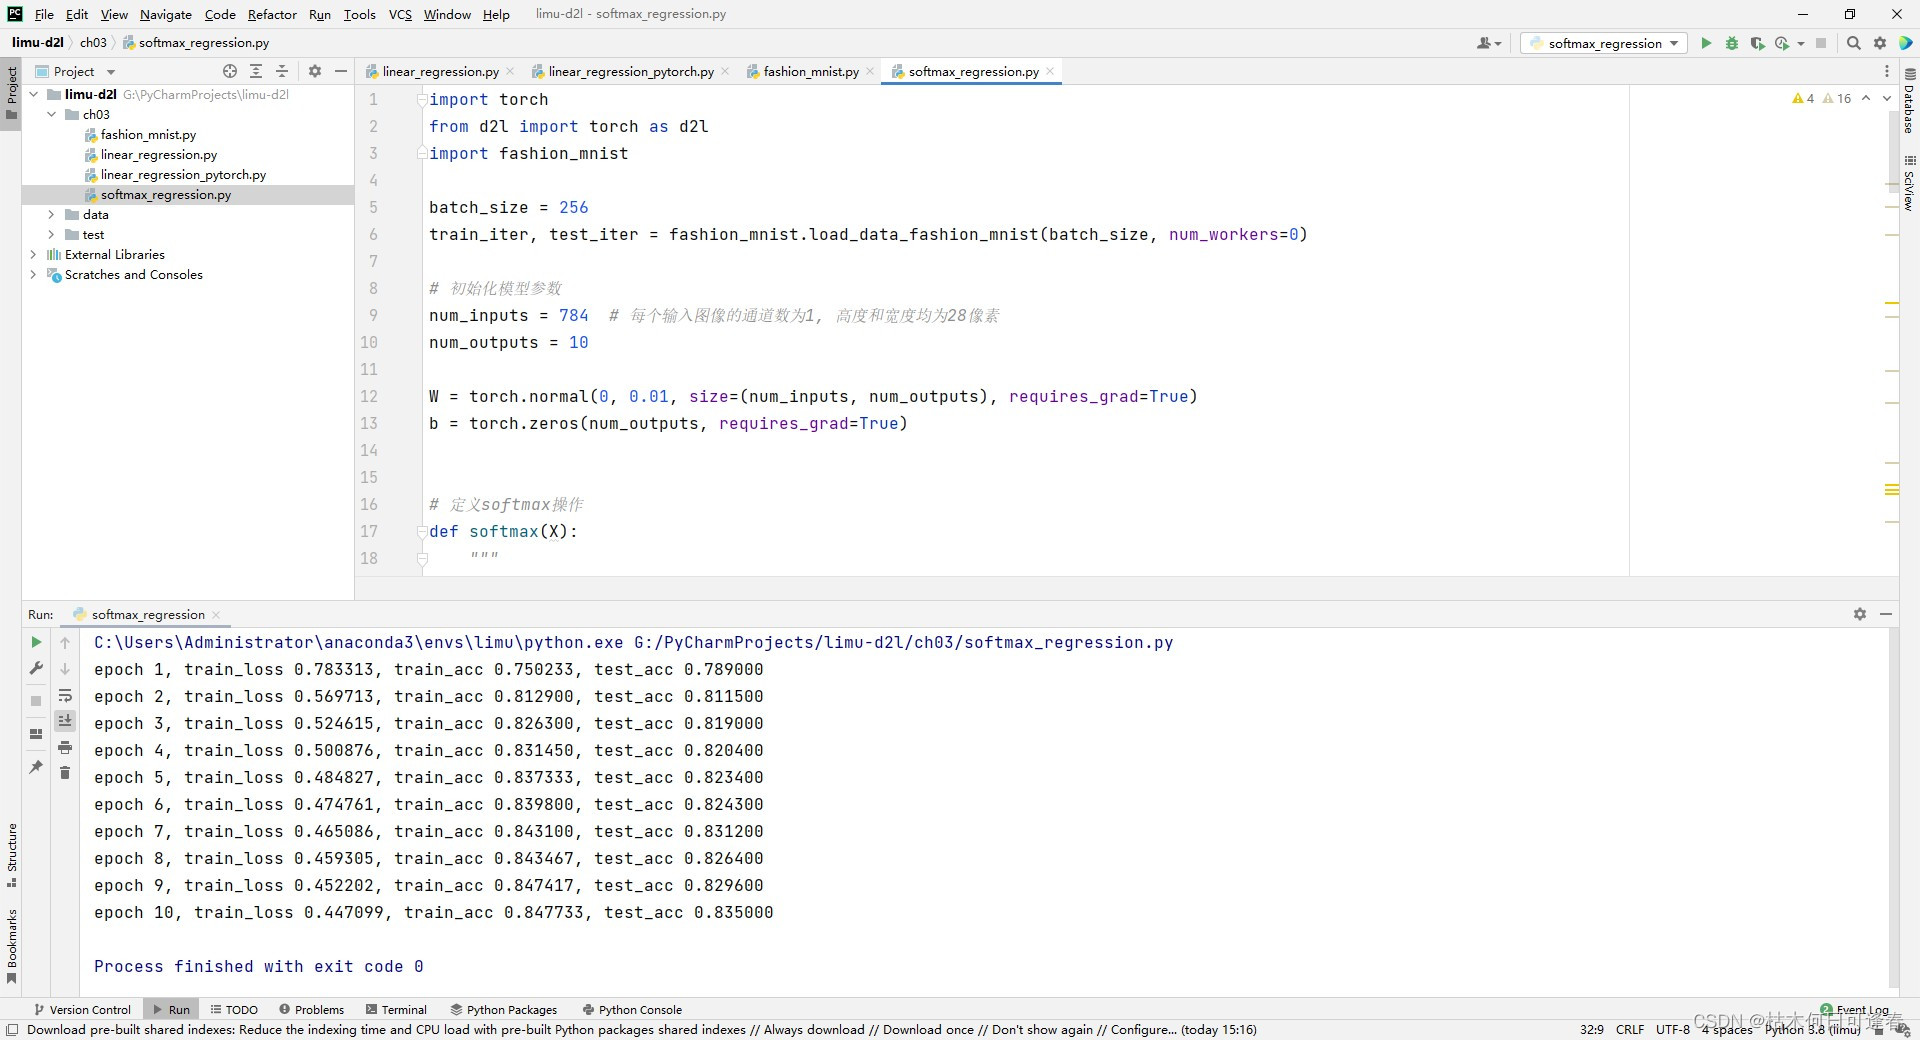
Task: Toggle Project sidebar tool button
Action: [11, 92]
